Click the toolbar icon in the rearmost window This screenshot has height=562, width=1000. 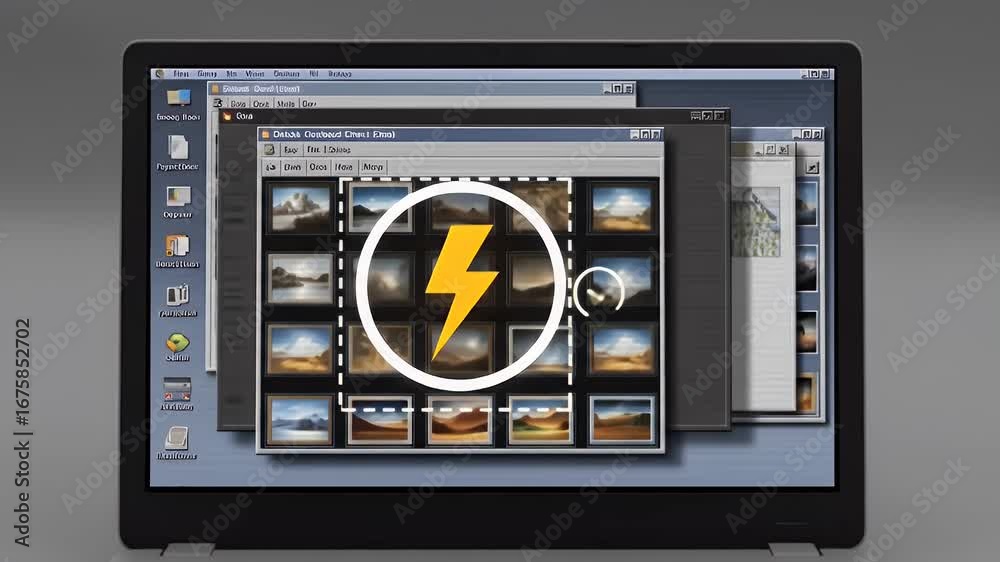(x=217, y=103)
